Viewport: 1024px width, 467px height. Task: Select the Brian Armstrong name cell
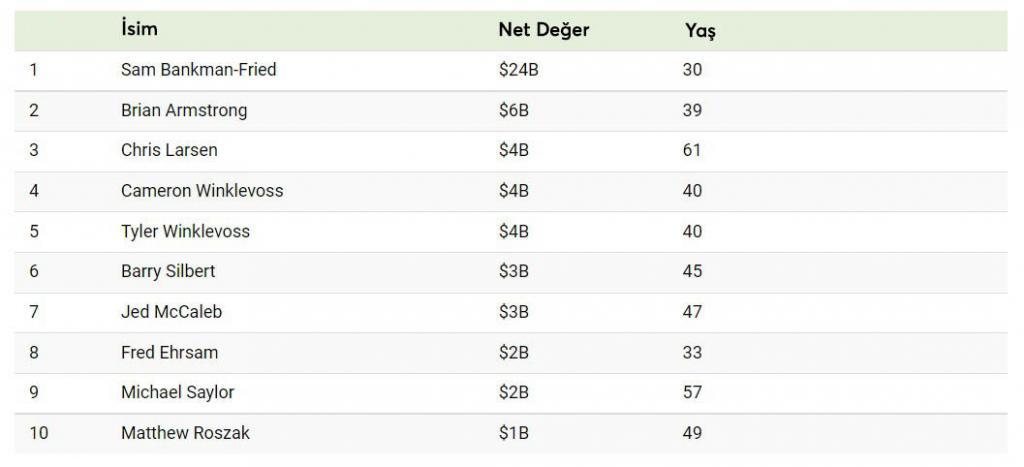184,110
